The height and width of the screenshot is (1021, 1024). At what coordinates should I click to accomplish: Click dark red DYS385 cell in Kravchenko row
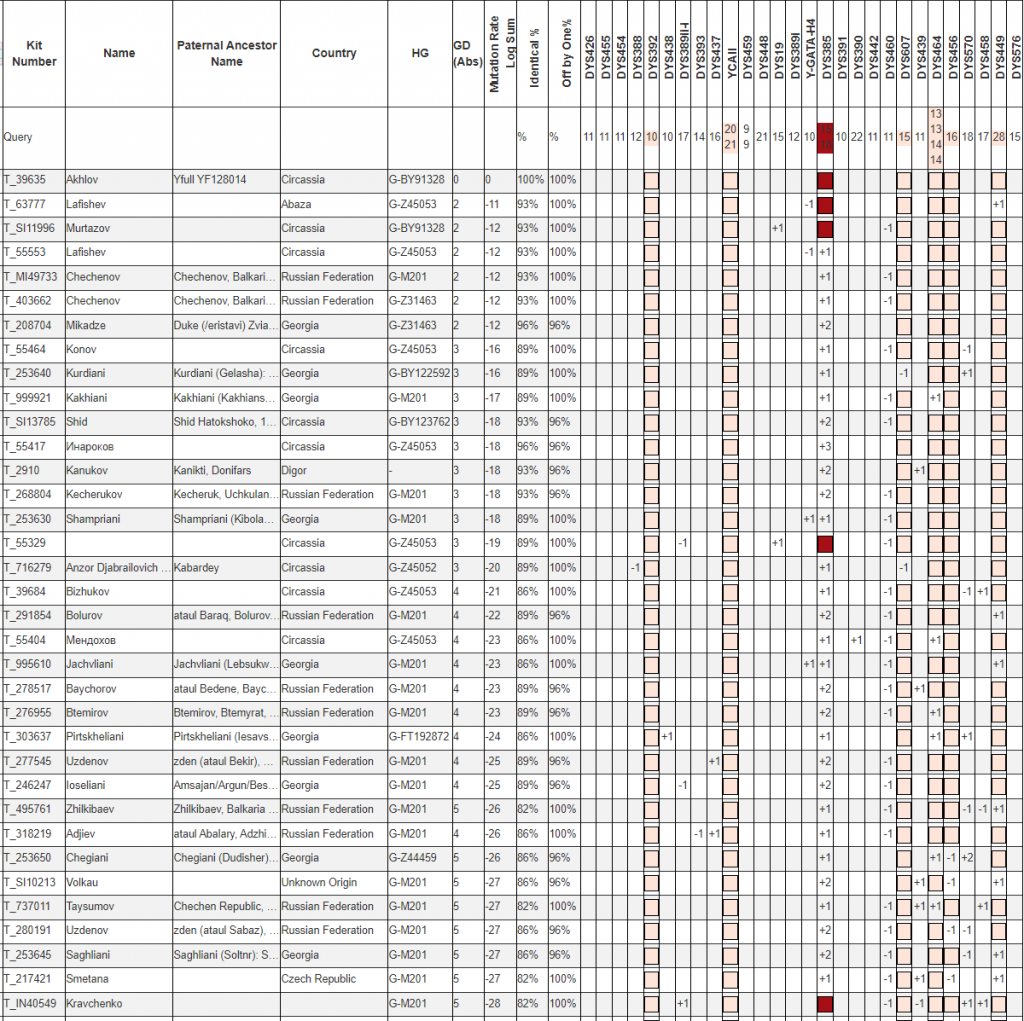(x=825, y=1004)
